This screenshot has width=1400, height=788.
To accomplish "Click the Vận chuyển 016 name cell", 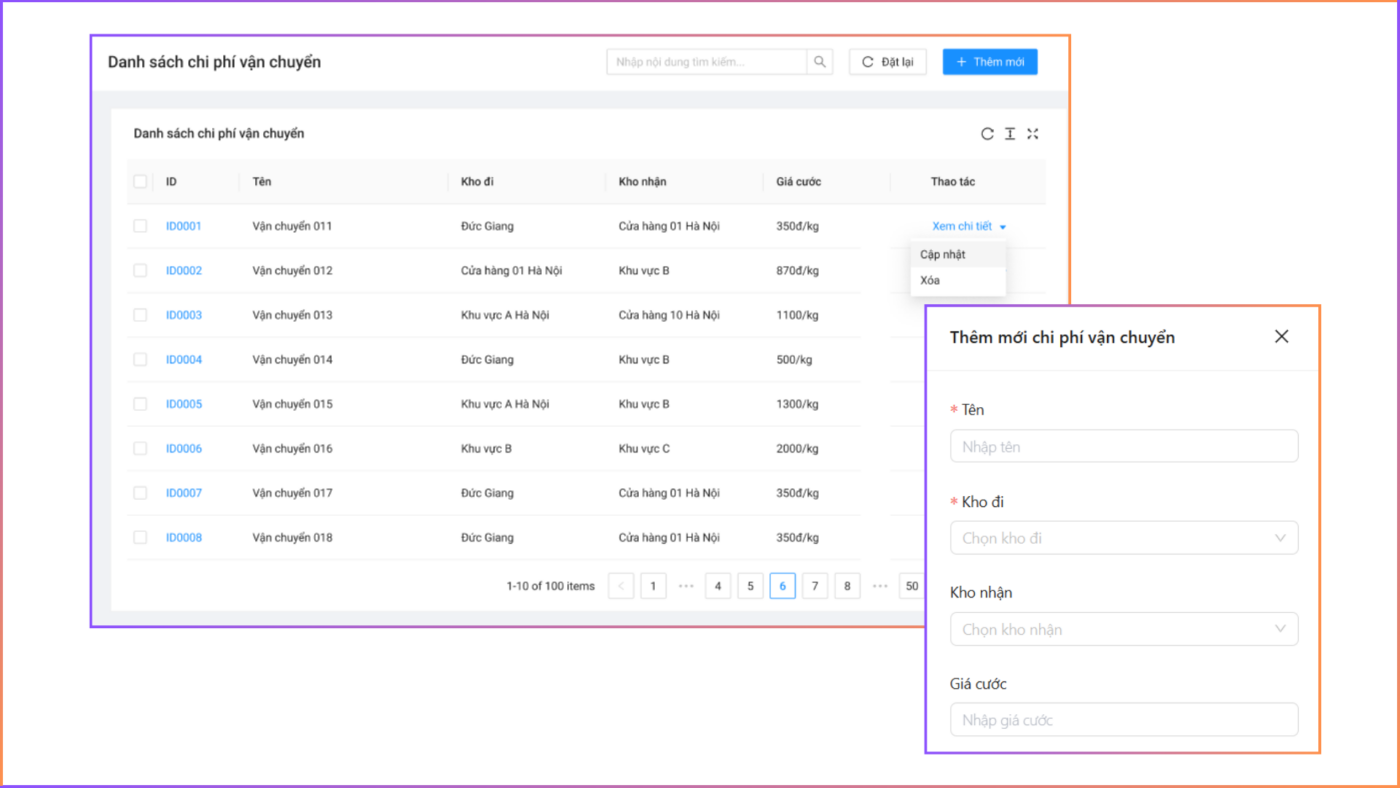I will pyautogui.click(x=292, y=449).
